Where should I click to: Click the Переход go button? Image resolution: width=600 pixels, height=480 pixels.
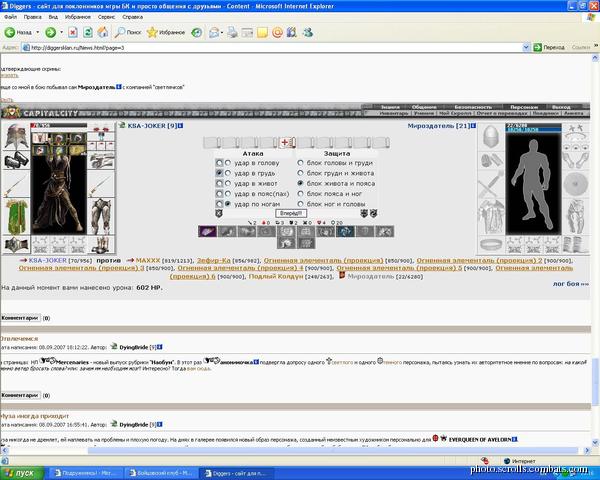(x=549, y=47)
